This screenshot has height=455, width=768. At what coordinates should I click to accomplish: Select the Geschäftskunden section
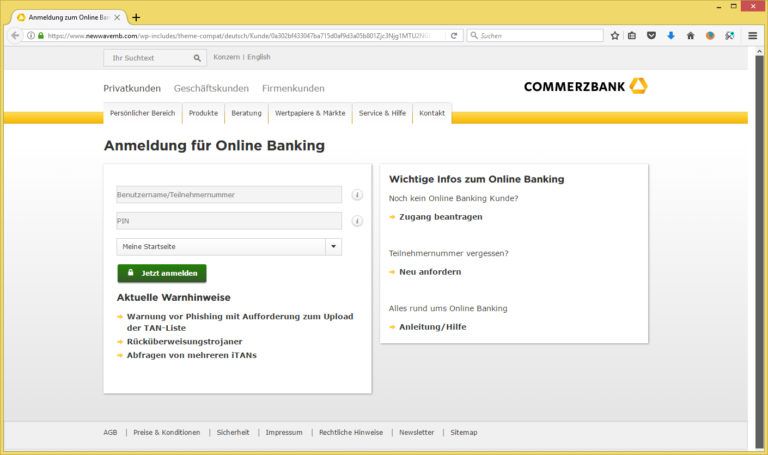211,89
